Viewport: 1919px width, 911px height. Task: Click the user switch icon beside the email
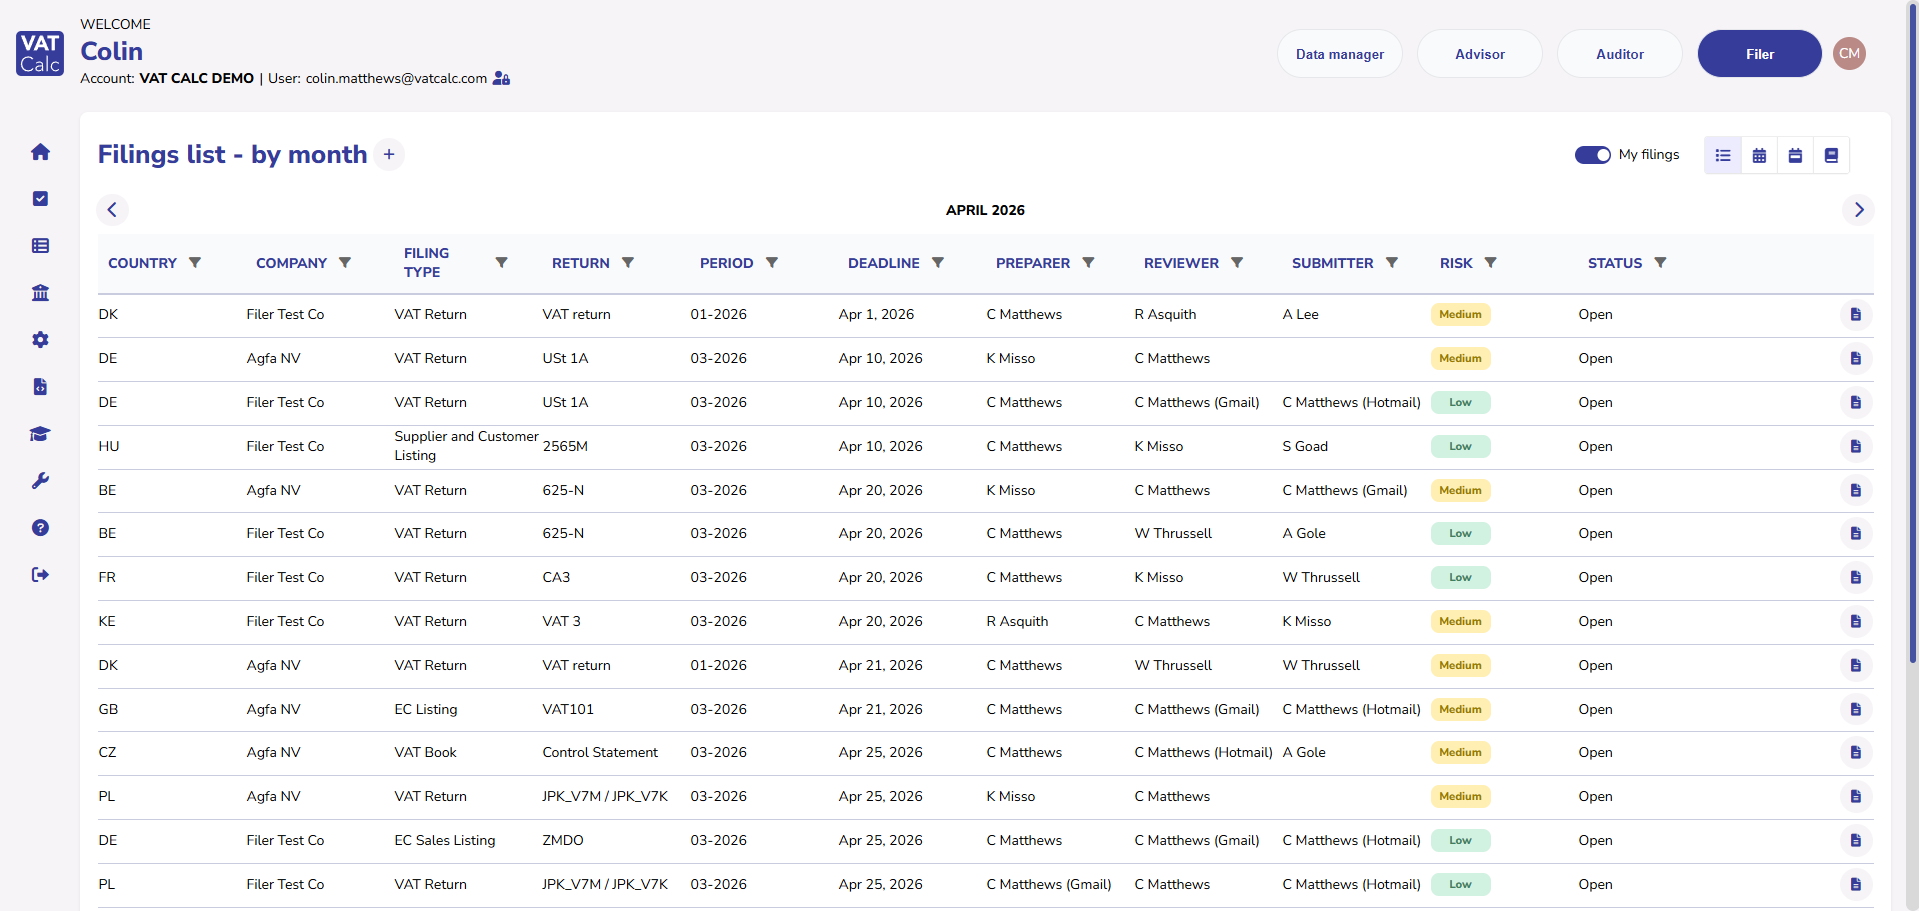(x=502, y=78)
